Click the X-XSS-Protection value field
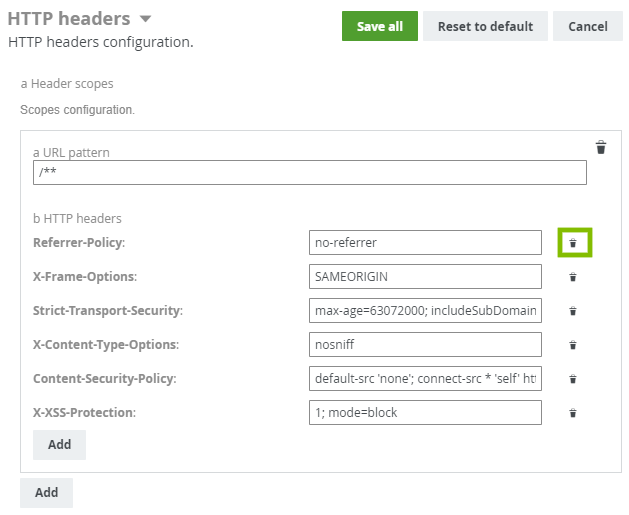Screen dimensions: 629x515 pos(425,412)
